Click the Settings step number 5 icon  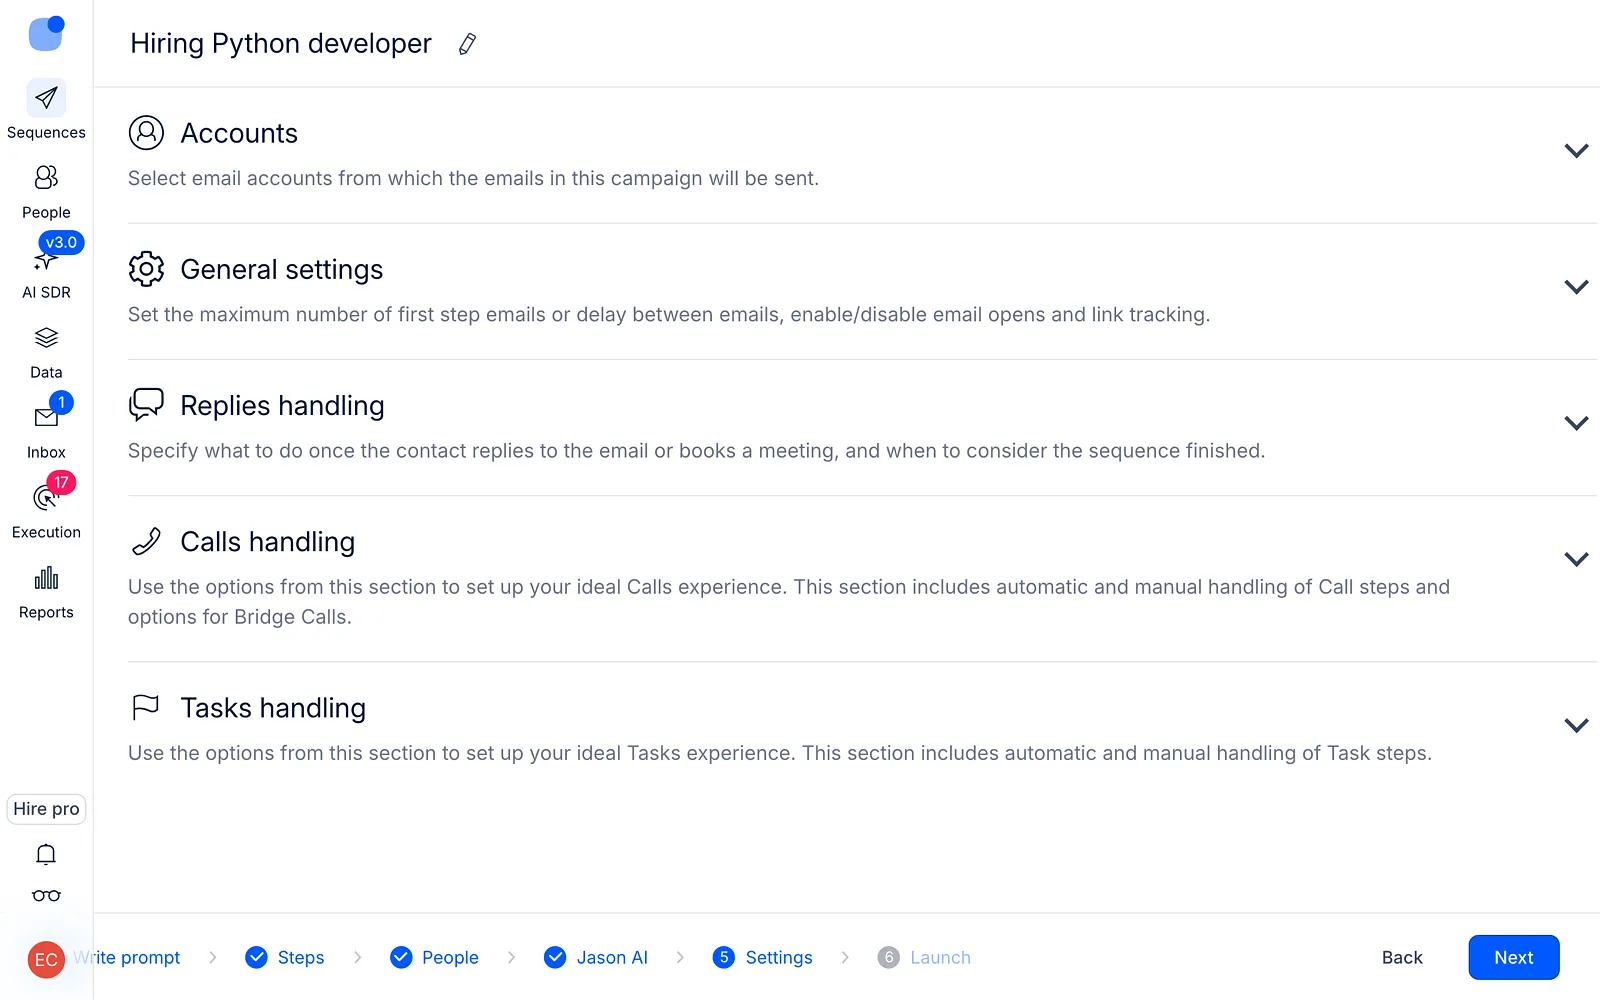[724, 957]
